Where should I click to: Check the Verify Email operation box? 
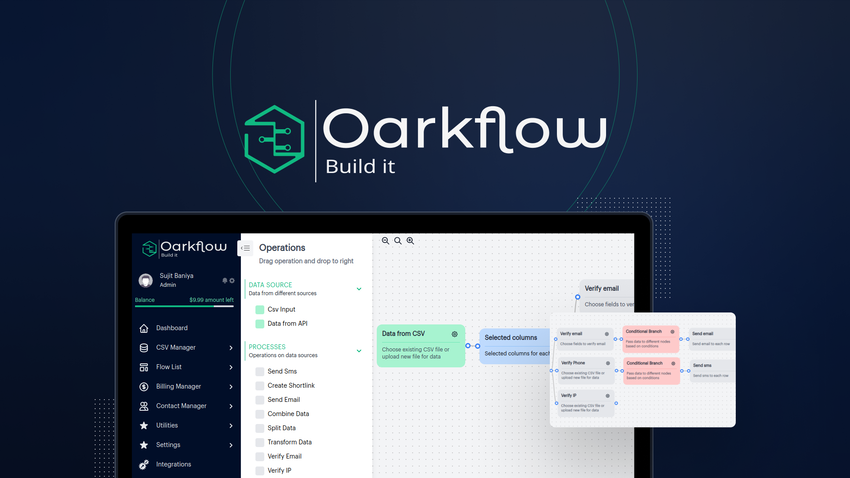click(x=260, y=456)
